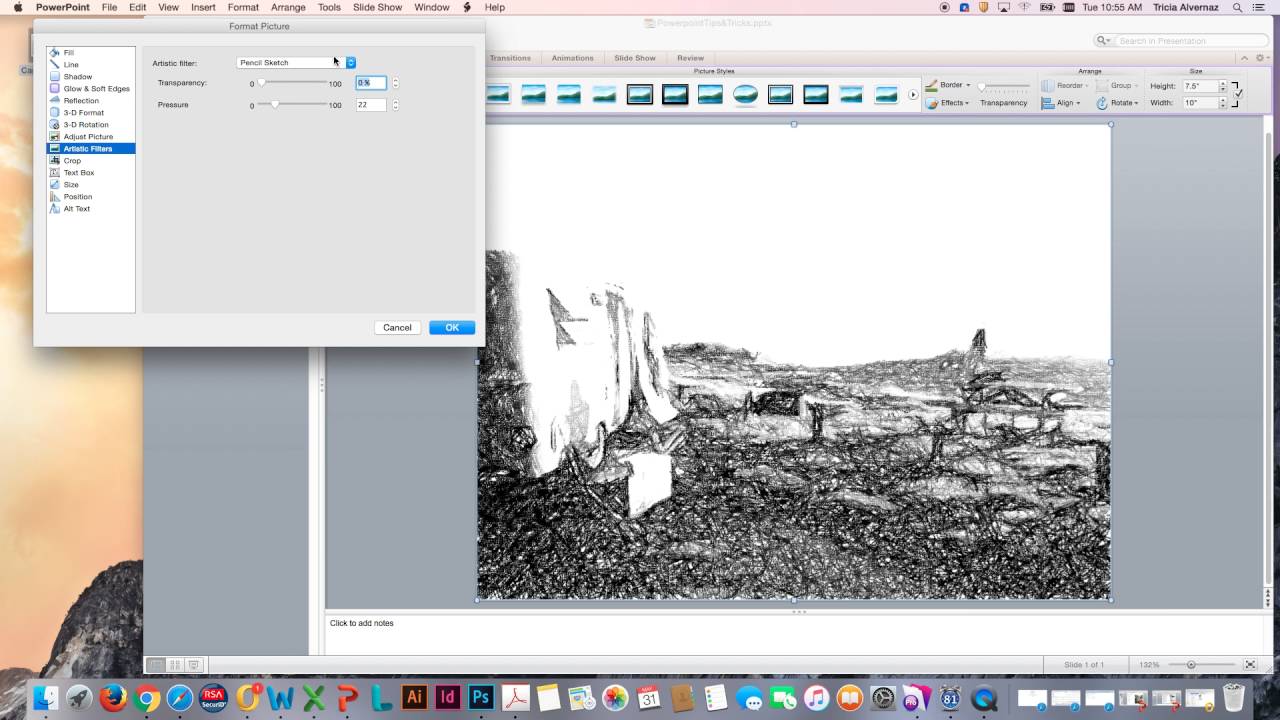Open the Edit menu
The image size is (1280, 720).
pos(137,7)
